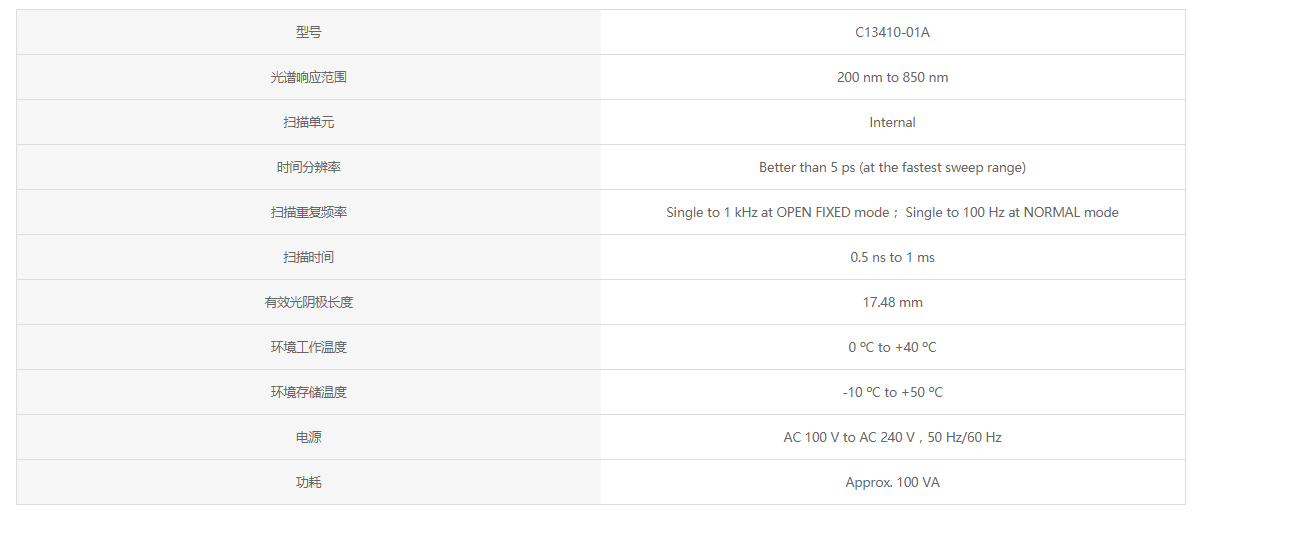Click the 光谱响应范围 row label
Image resolution: width=1299 pixels, height=533 pixels.
point(309,77)
